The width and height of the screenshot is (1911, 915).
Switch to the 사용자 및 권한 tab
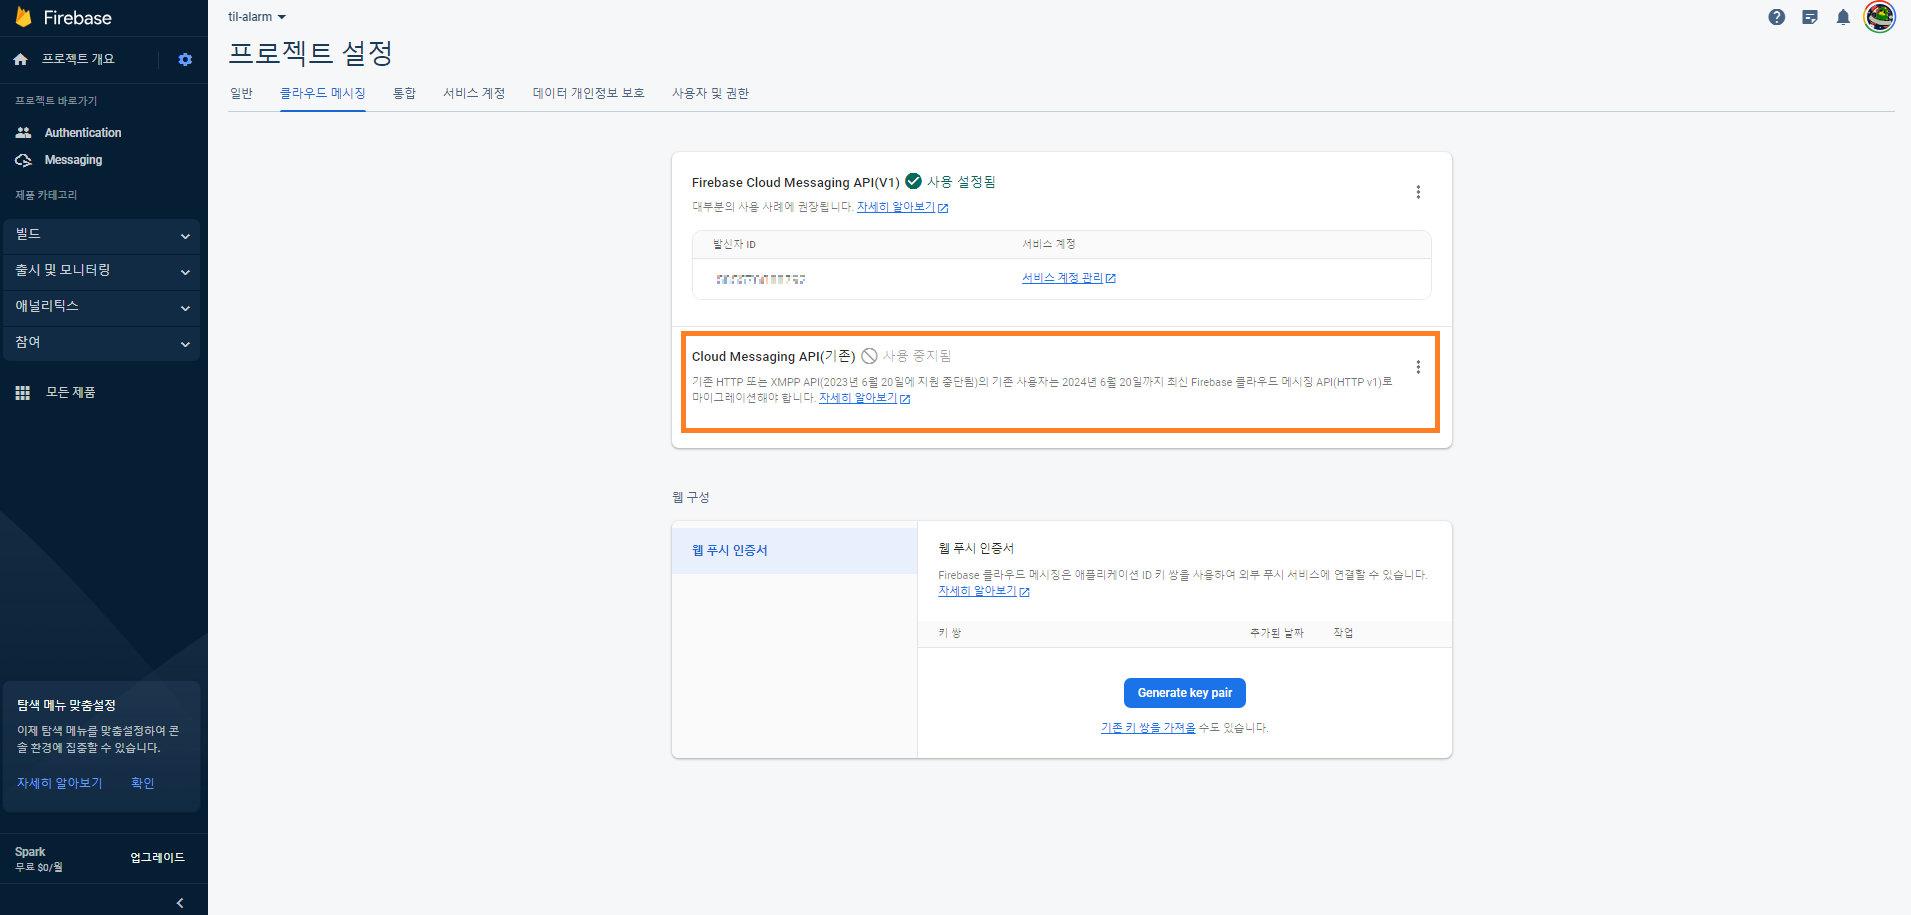click(710, 93)
